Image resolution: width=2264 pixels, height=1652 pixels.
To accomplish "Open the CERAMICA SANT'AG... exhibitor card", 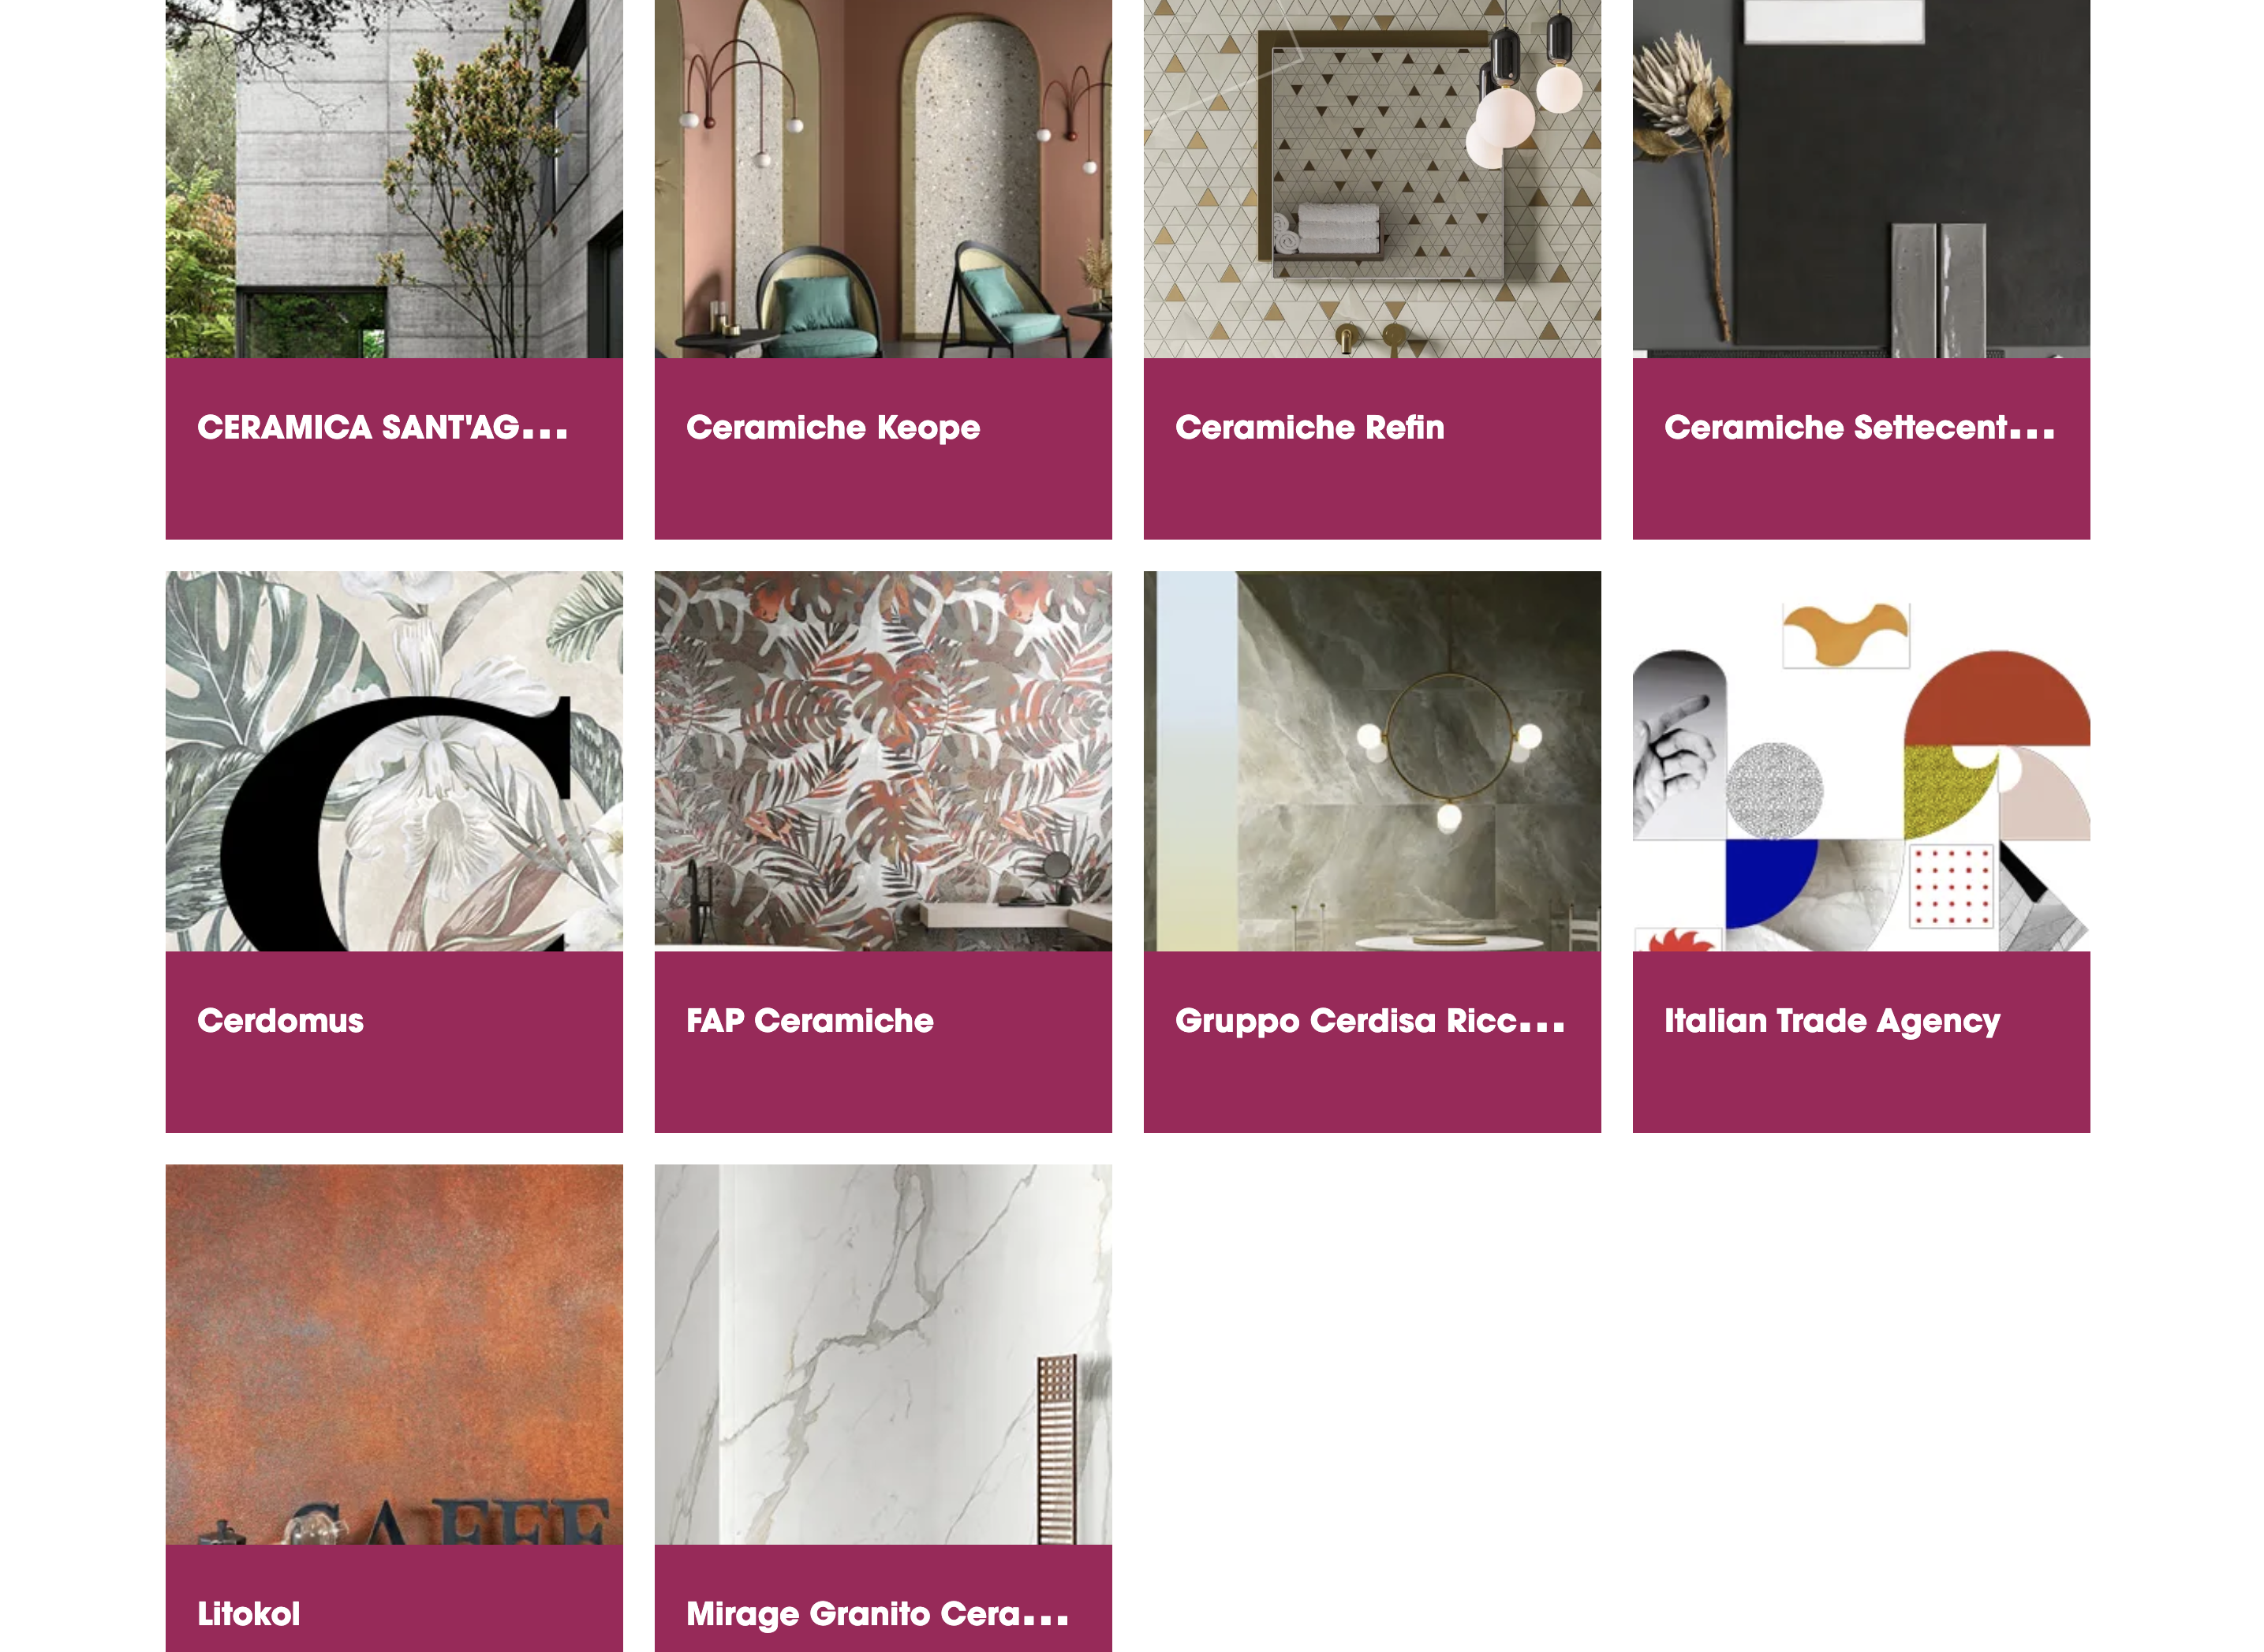I will [x=394, y=270].
